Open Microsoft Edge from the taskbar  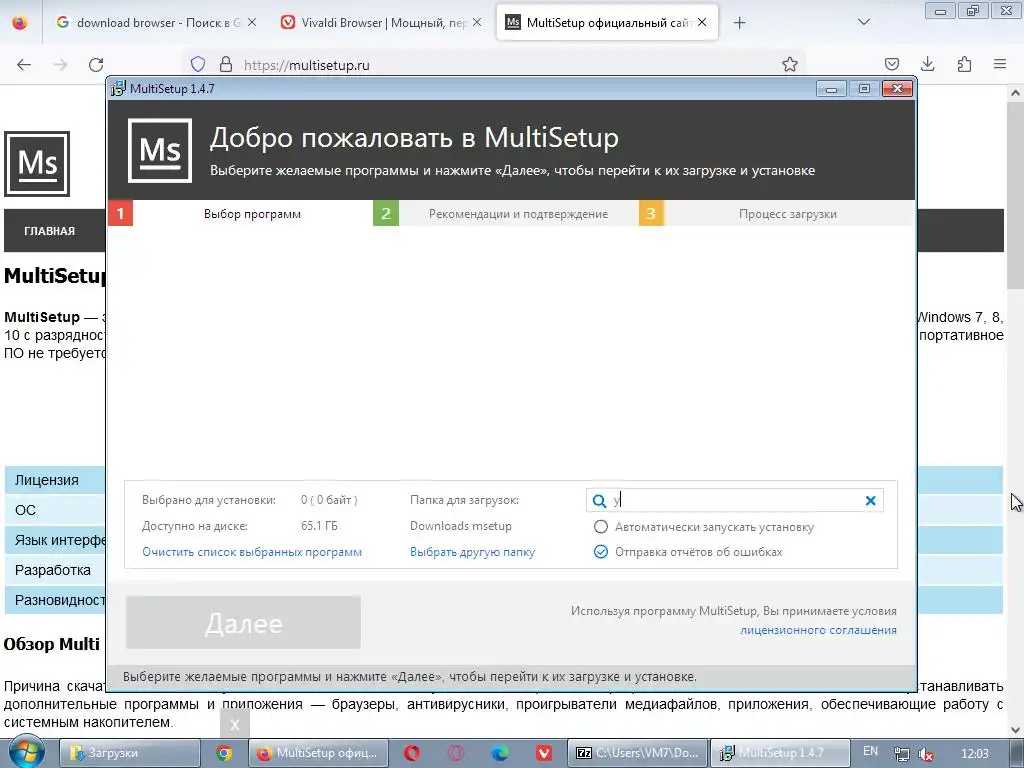[x=500, y=753]
